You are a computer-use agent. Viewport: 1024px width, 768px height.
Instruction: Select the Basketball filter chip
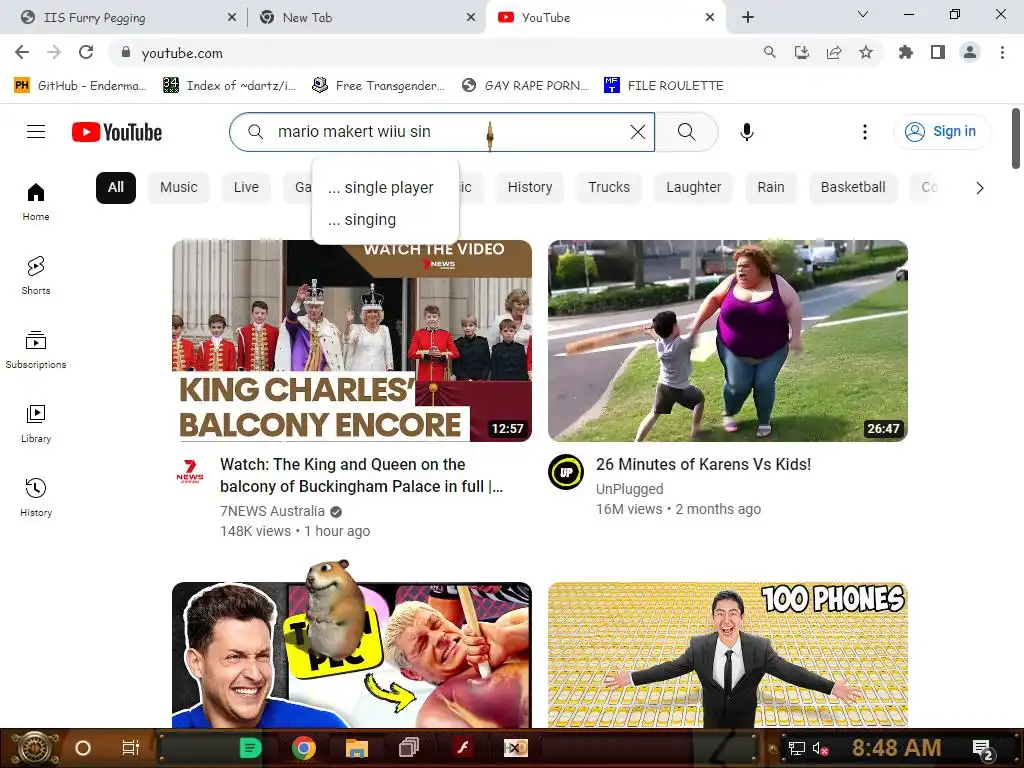coord(853,187)
